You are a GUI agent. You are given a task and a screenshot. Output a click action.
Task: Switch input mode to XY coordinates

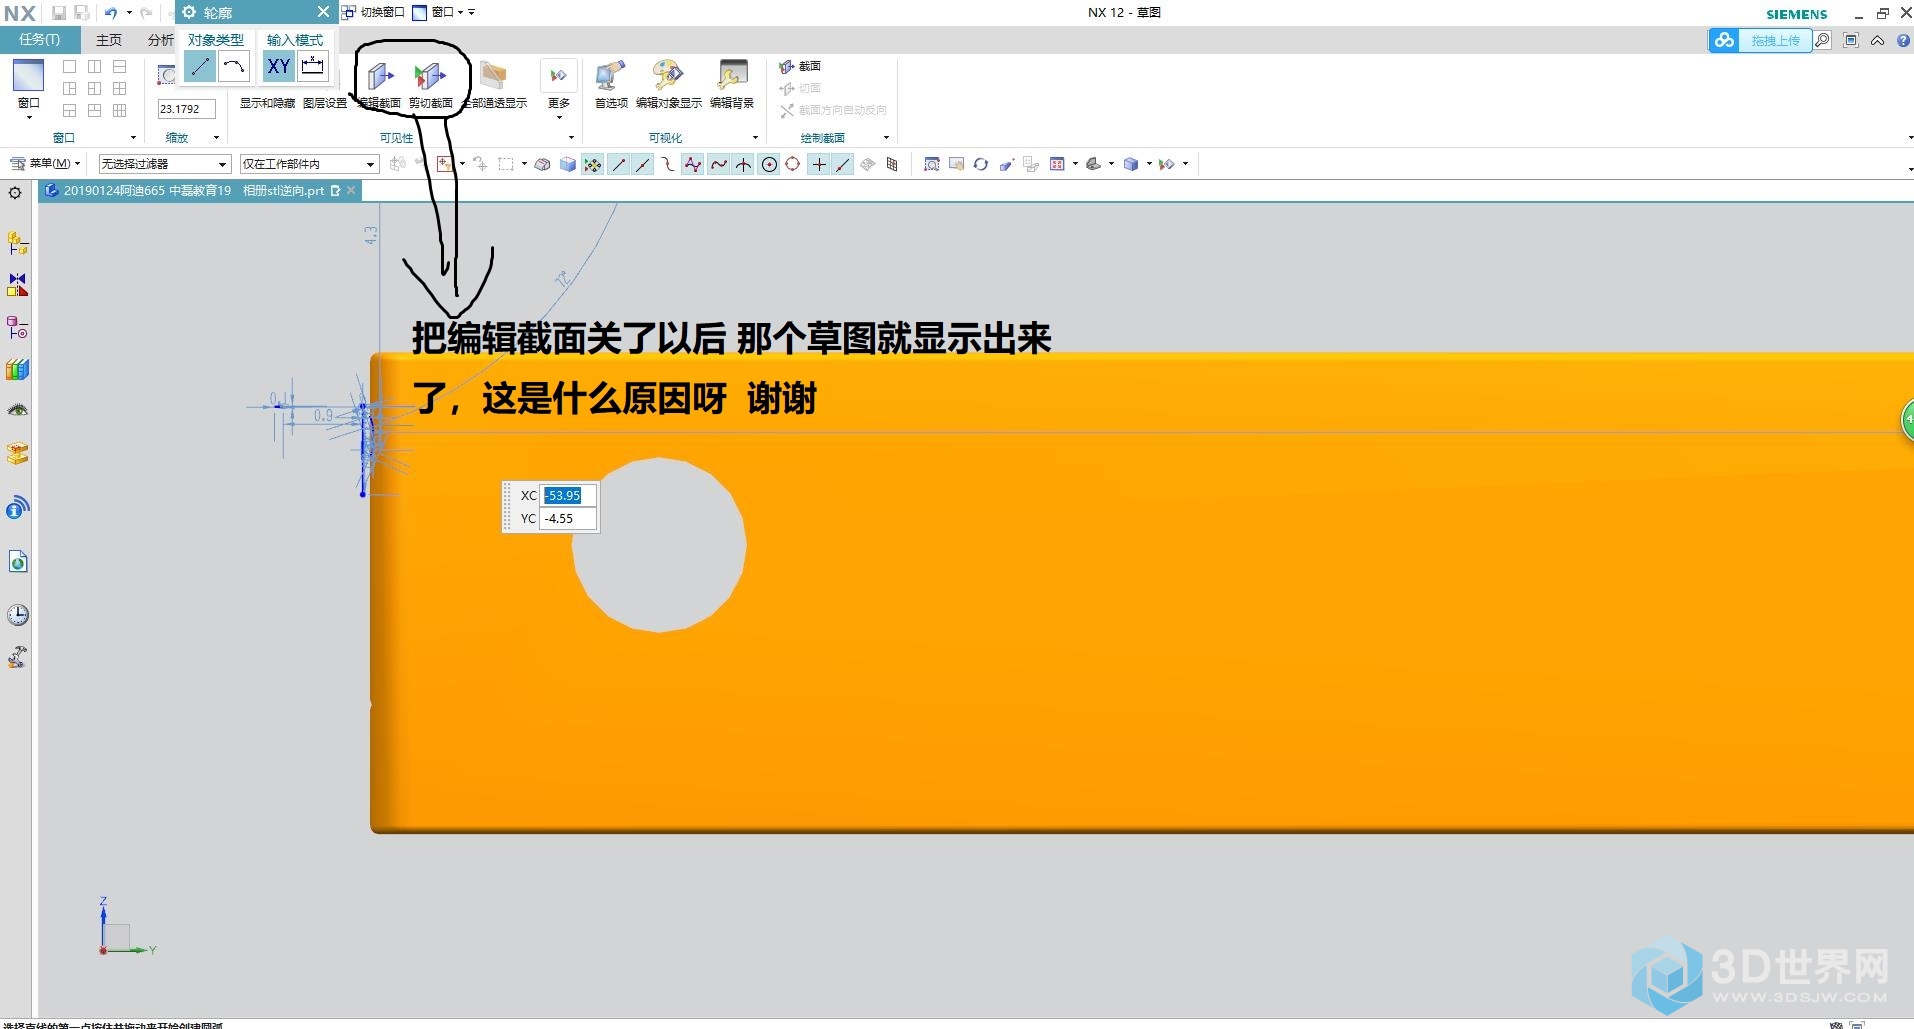click(x=278, y=67)
